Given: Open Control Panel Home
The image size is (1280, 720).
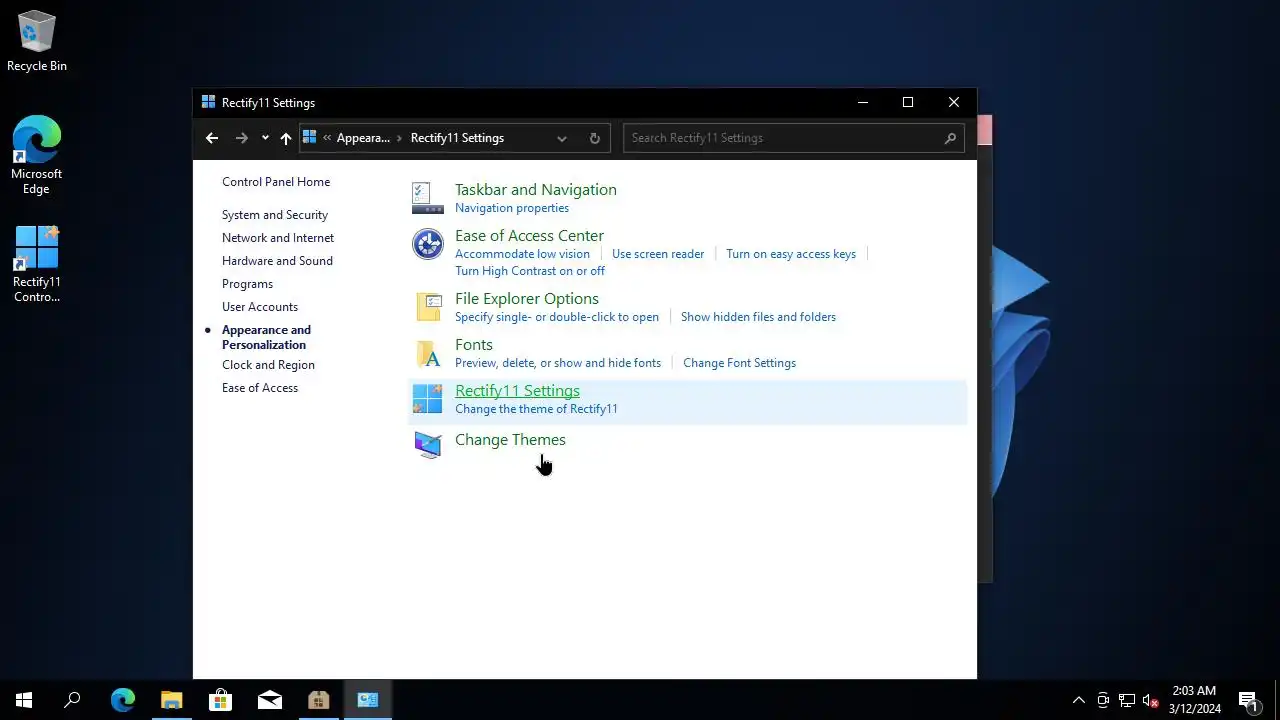Looking at the screenshot, I should [x=276, y=182].
